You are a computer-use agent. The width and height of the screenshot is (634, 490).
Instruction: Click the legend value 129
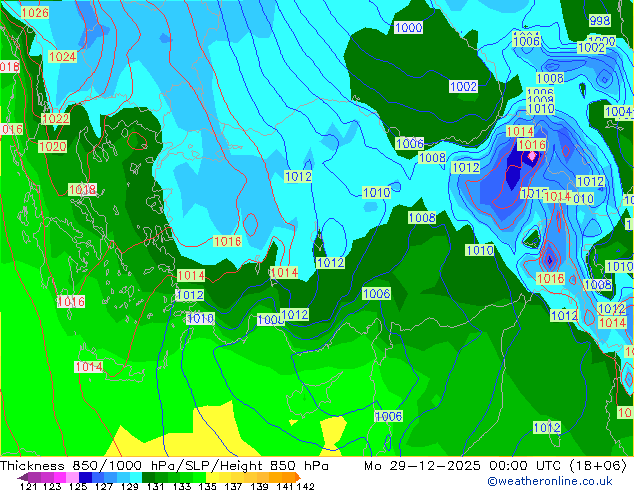[129, 486]
